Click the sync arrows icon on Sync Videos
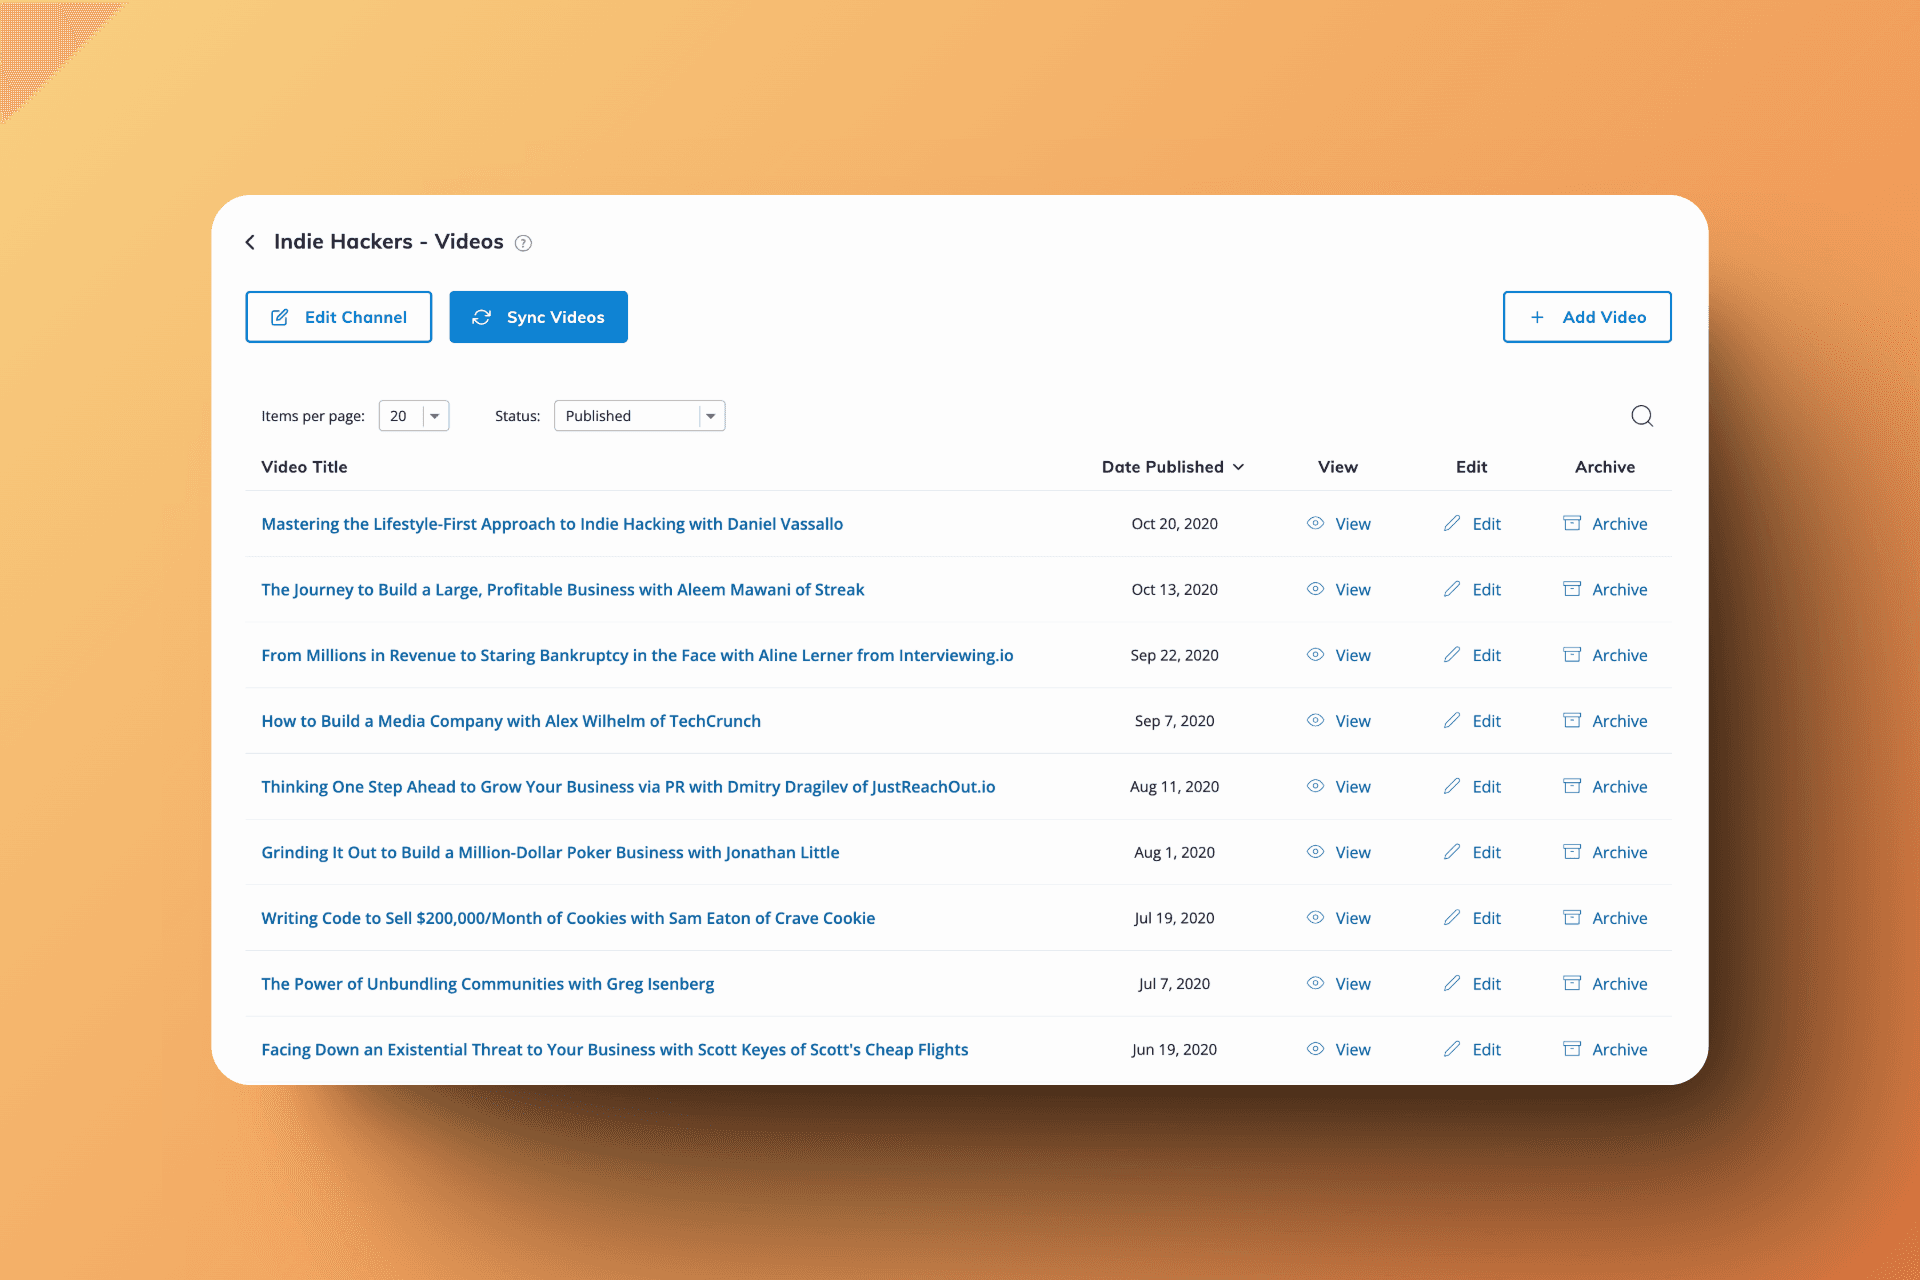 click(482, 317)
